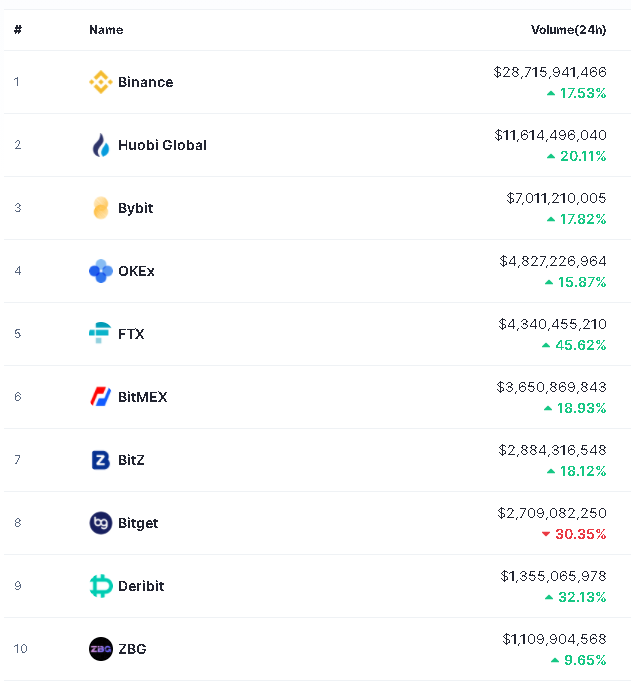Click the BitMEX logo icon
Viewport: 631px width, 688px height.
click(101, 397)
